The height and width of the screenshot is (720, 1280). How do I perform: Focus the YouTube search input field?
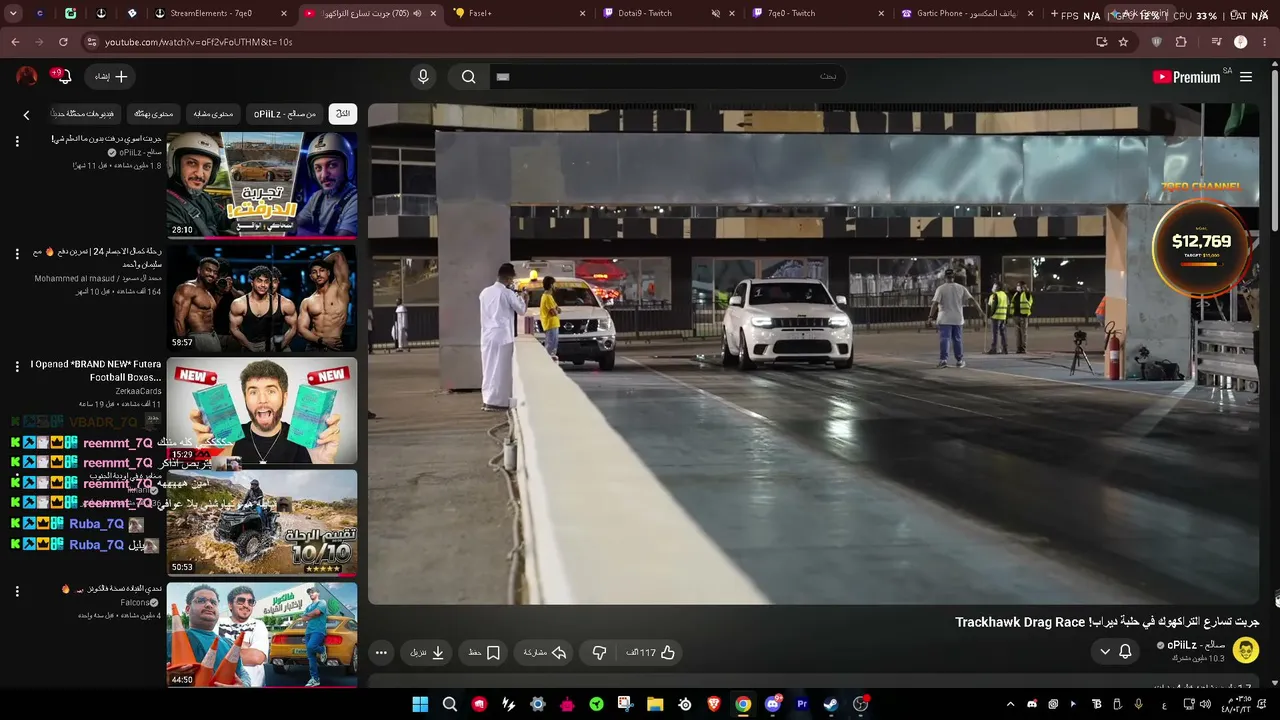tap(666, 77)
